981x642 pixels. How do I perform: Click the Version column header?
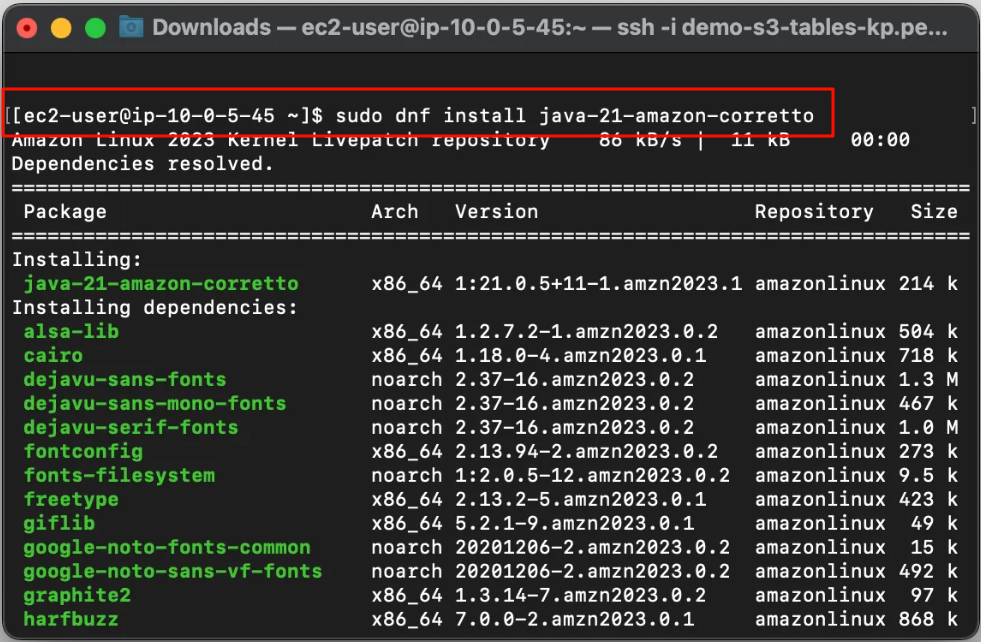(x=497, y=211)
